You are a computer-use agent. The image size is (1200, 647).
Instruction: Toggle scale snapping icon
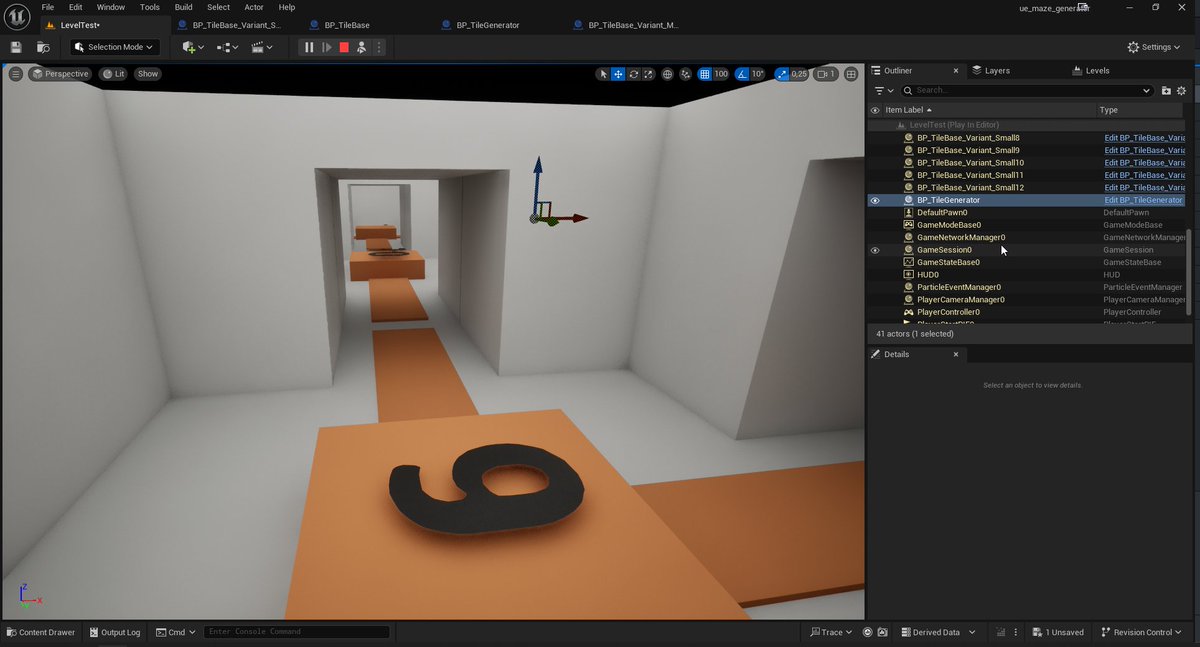780,74
